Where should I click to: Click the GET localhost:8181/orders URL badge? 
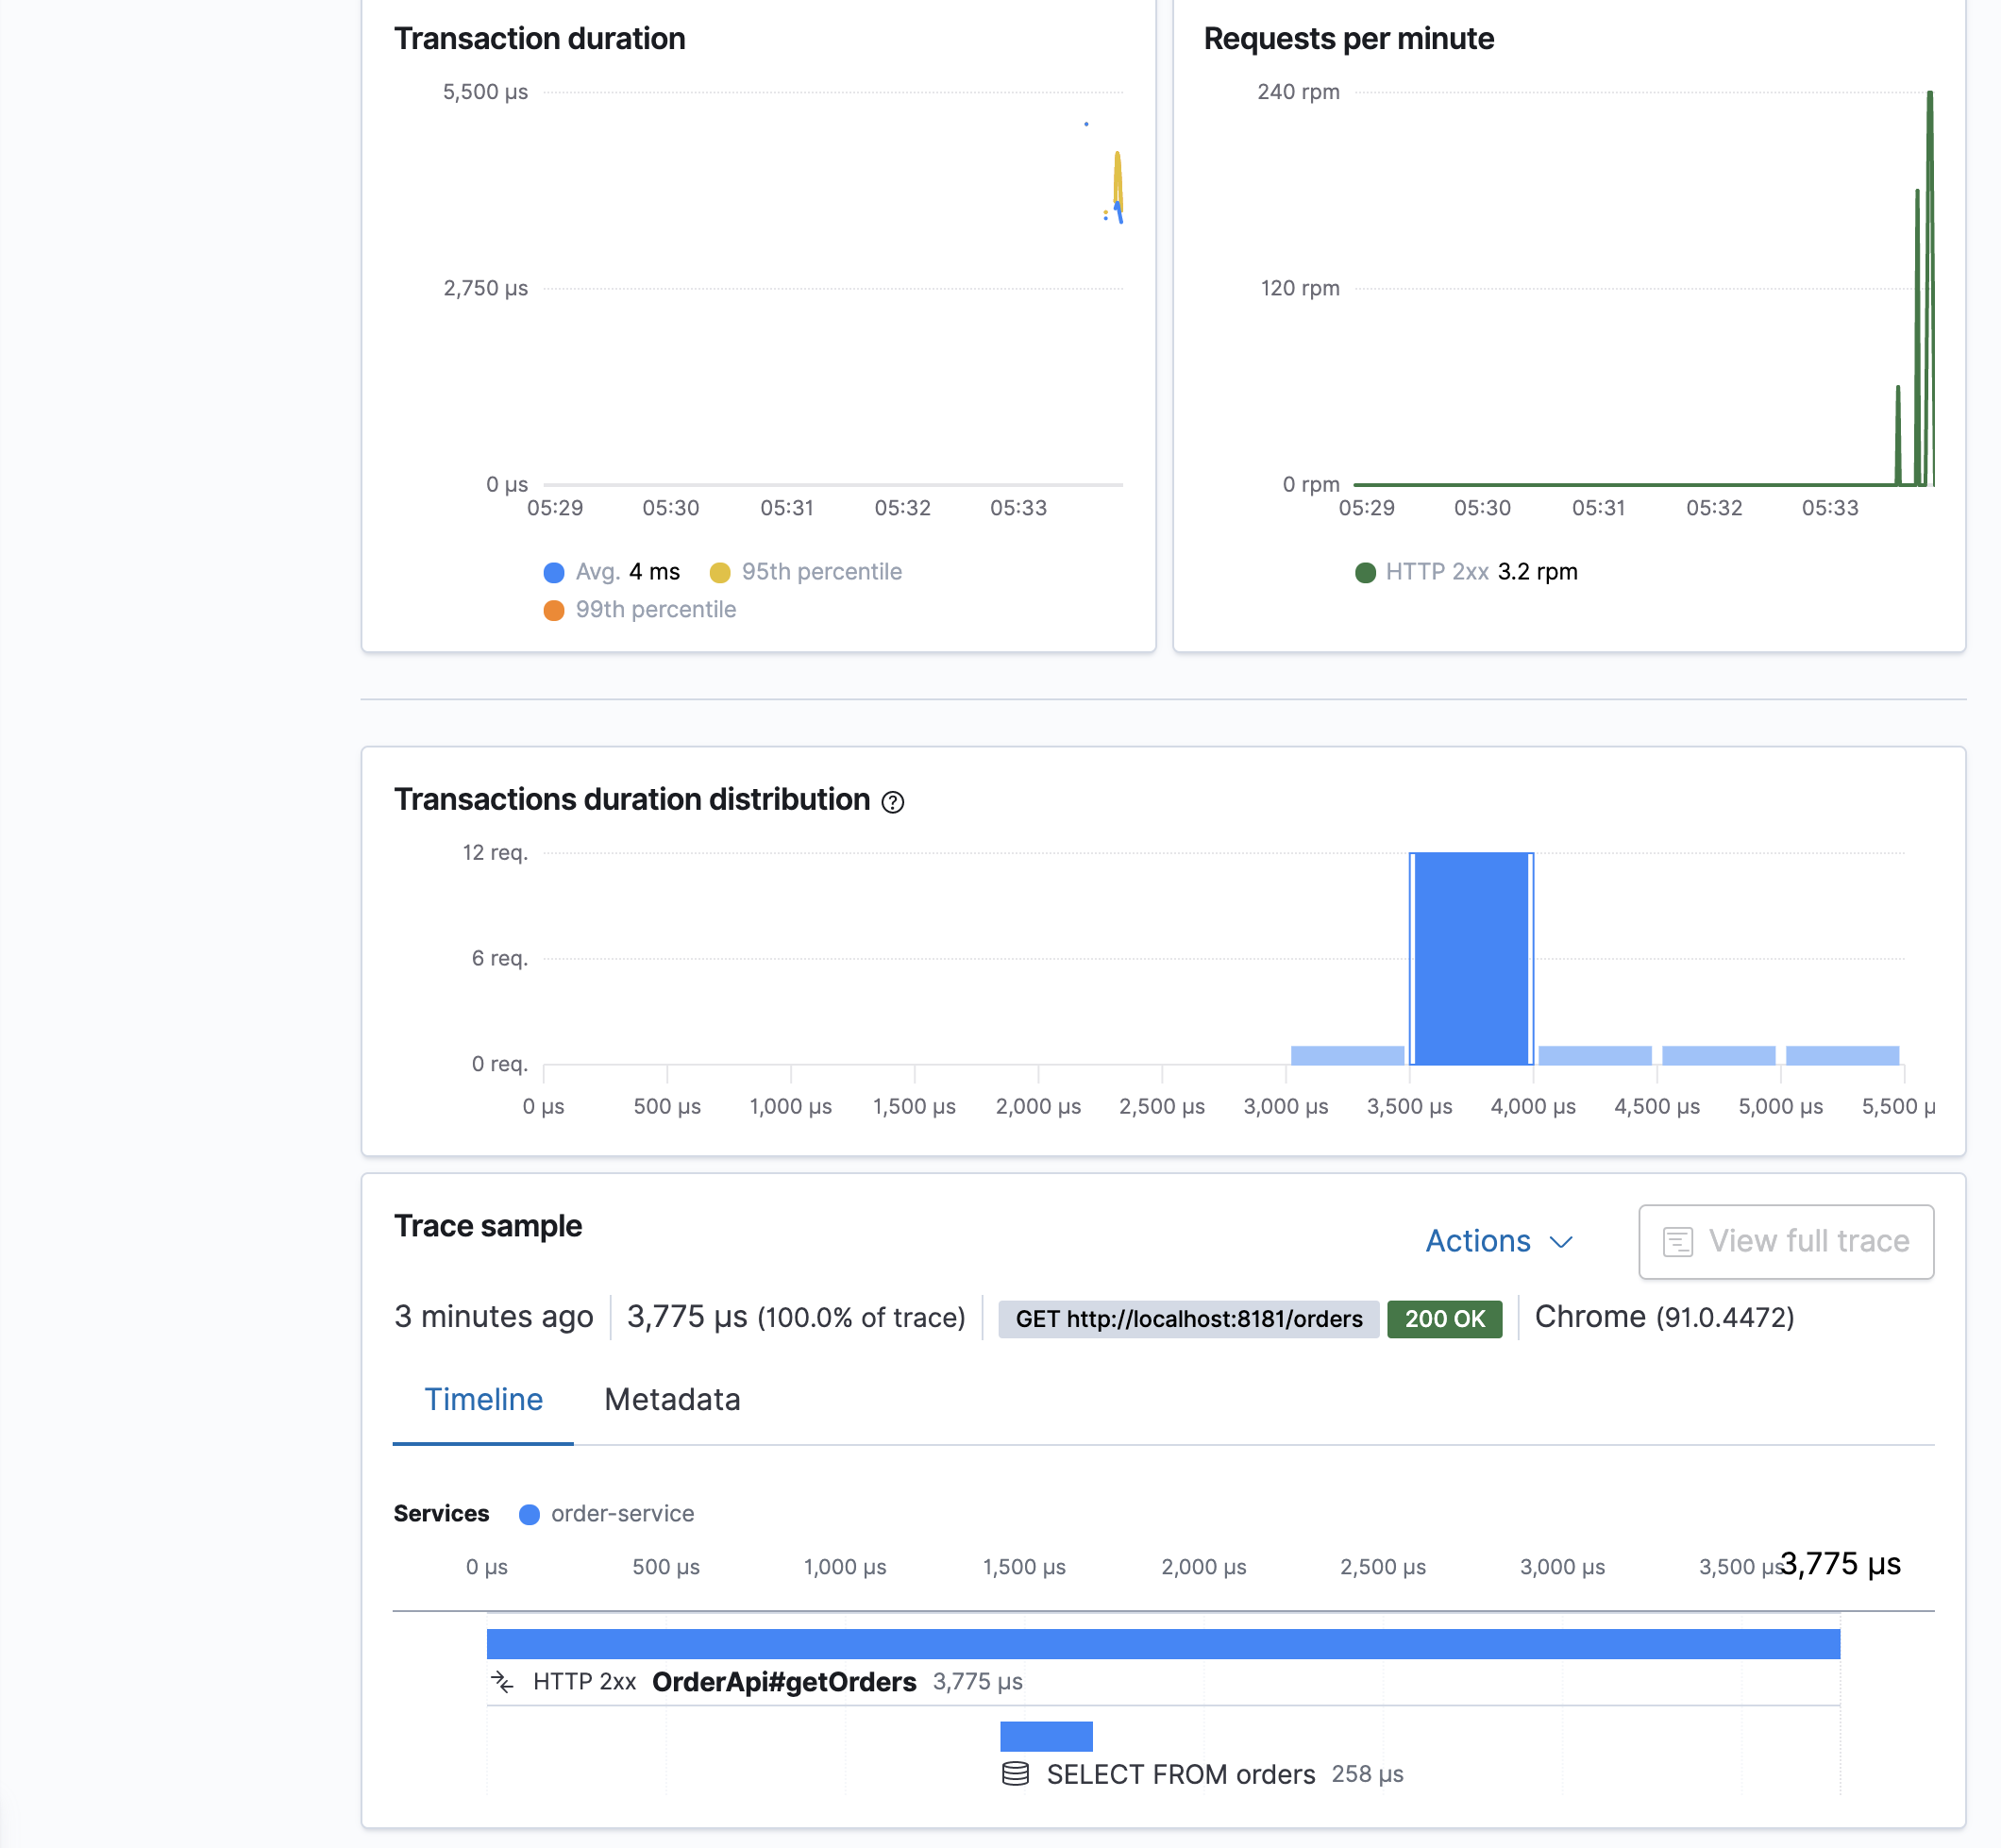(1188, 1319)
